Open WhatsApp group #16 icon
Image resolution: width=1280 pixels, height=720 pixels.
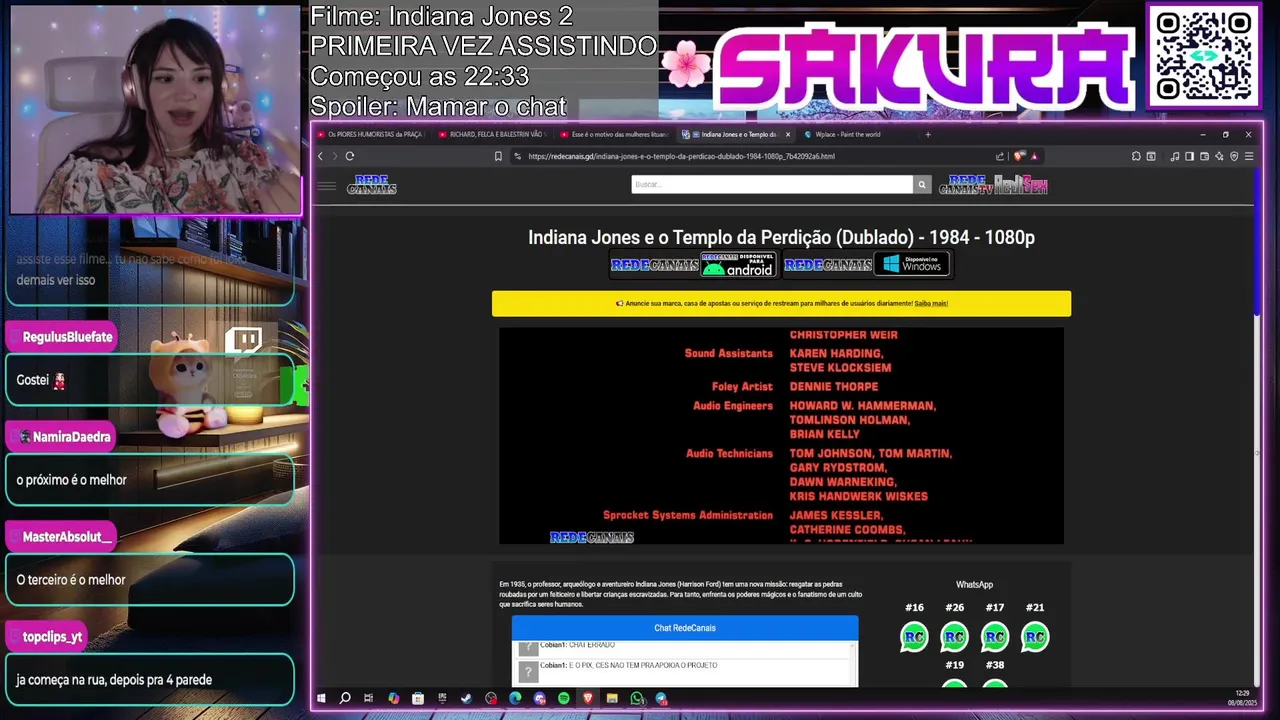coord(914,637)
